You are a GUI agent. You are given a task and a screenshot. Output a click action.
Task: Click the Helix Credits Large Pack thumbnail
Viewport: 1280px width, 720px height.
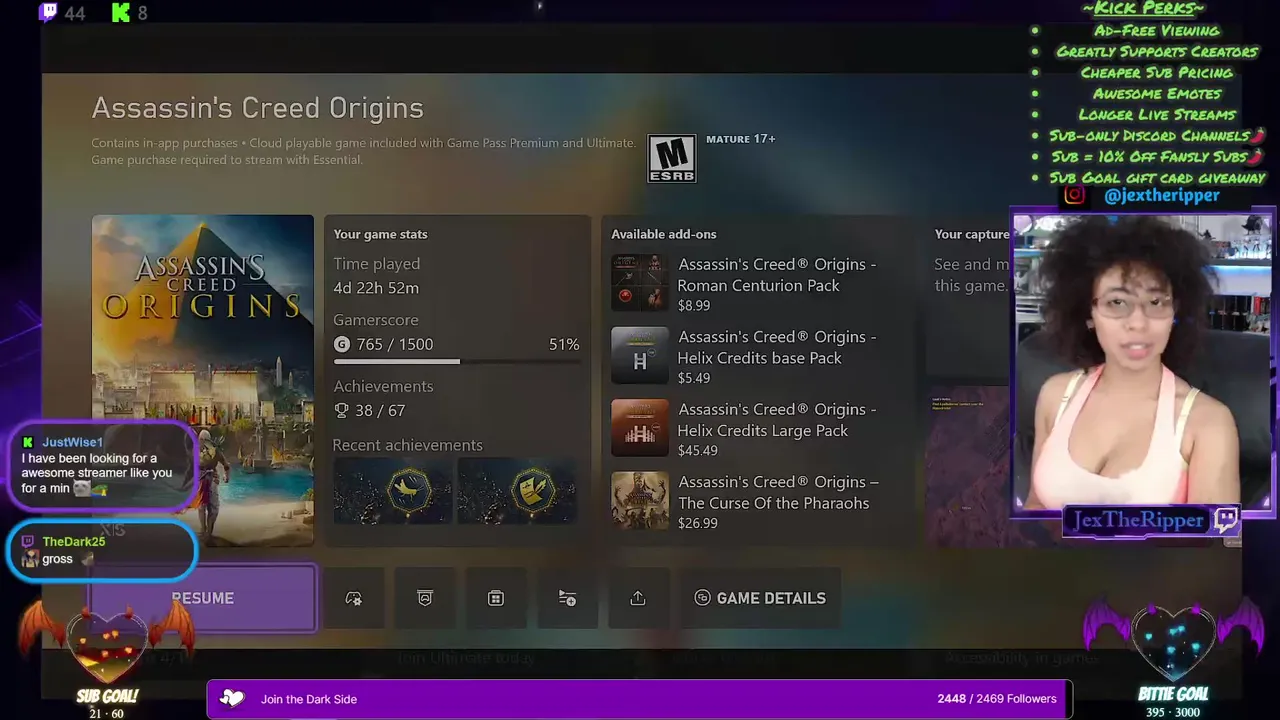(x=640, y=429)
